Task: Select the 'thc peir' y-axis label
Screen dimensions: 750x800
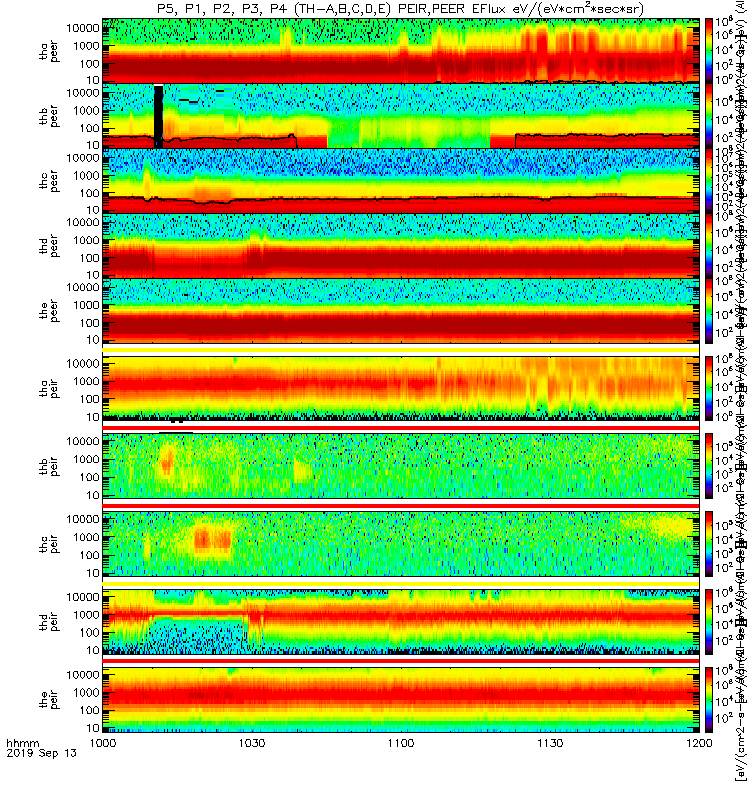Action: click(49, 544)
